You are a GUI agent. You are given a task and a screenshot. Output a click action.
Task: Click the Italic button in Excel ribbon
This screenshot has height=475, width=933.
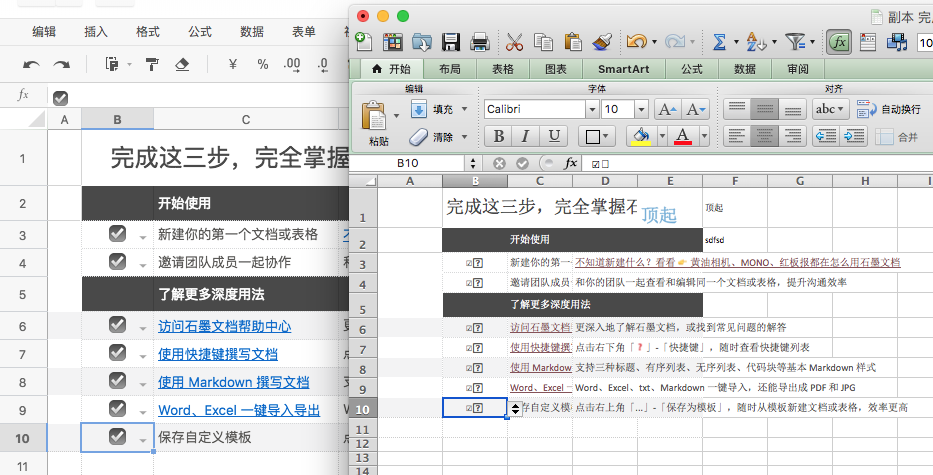point(525,136)
